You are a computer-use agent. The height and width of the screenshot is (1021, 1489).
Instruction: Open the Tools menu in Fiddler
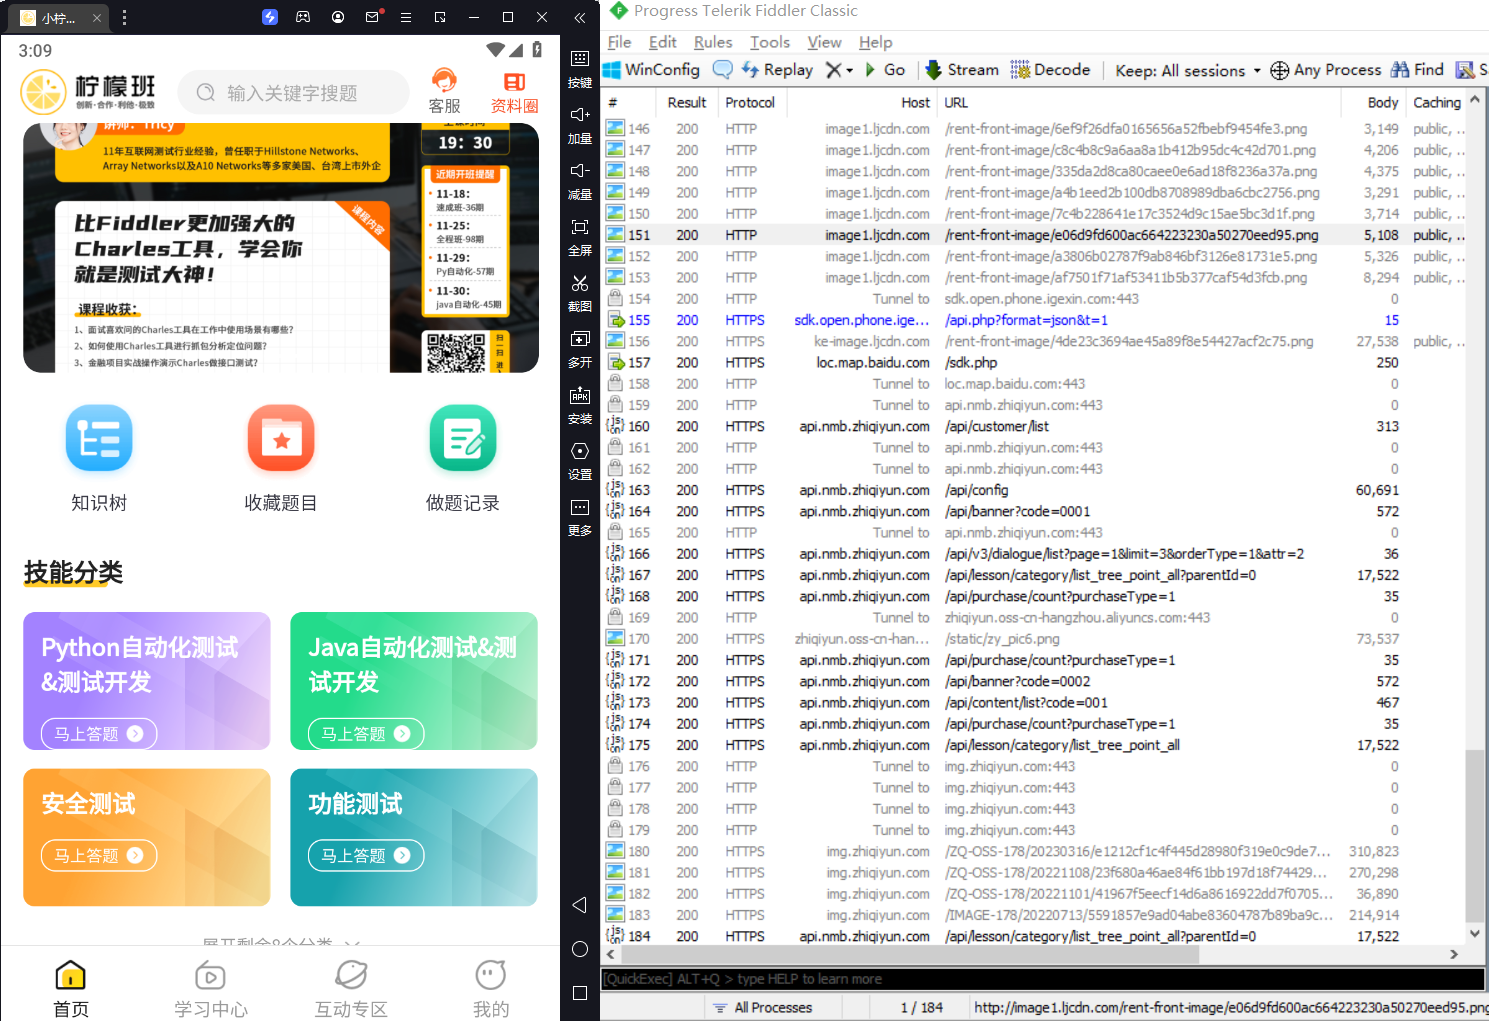coord(770,42)
